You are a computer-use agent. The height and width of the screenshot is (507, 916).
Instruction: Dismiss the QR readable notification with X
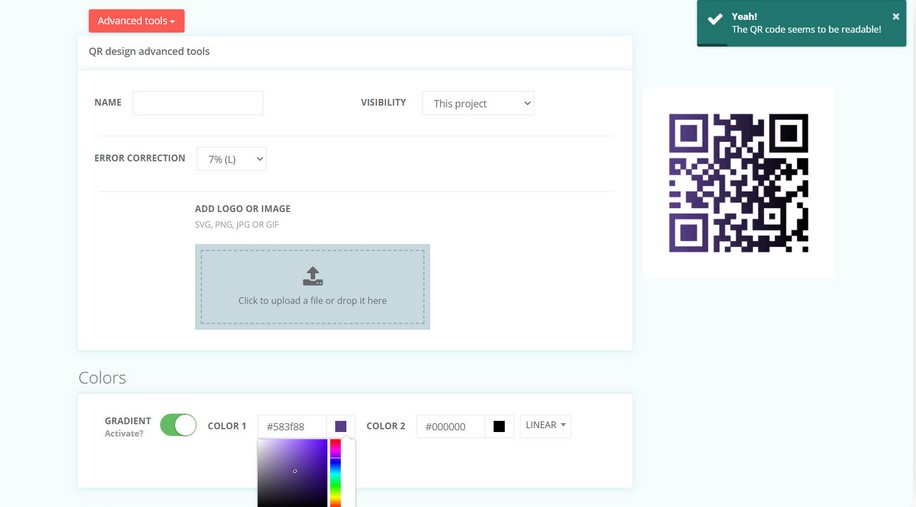pyautogui.click(x=895, y=17)
